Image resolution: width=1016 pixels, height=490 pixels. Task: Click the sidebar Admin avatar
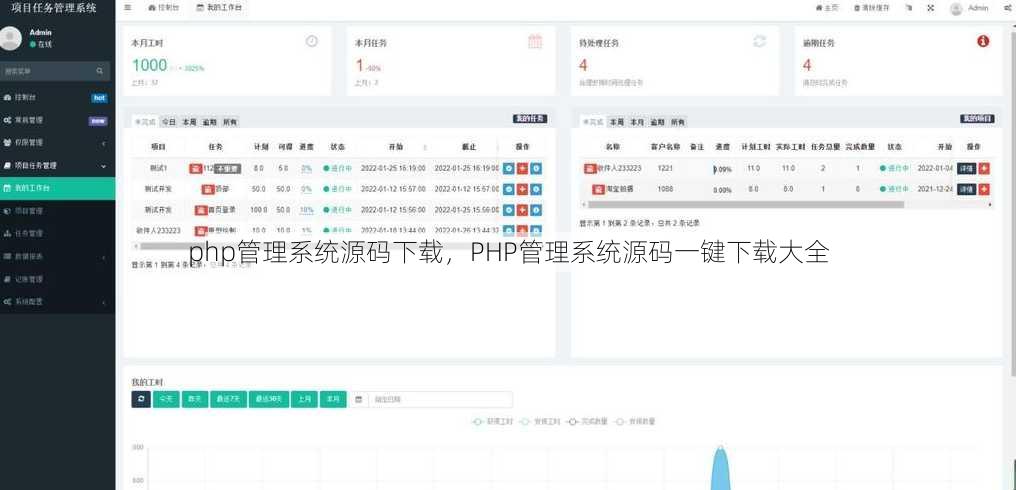tap(10, 39)
